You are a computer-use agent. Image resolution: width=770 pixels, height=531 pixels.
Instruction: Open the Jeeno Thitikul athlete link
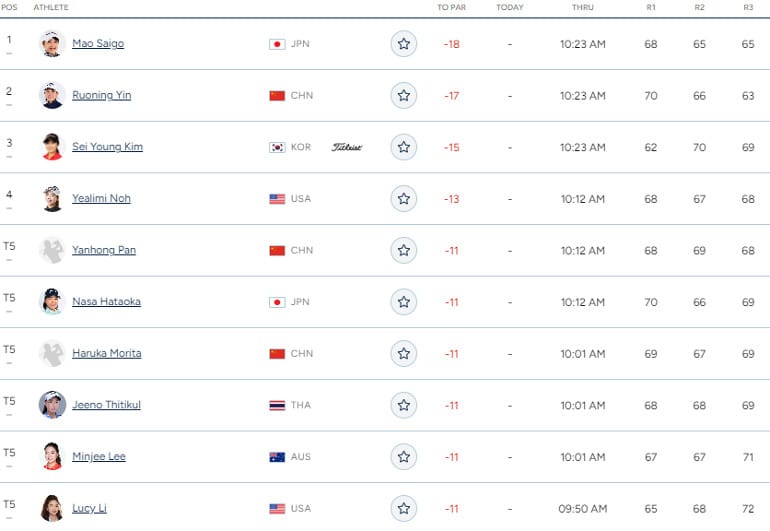click(106, 405)
